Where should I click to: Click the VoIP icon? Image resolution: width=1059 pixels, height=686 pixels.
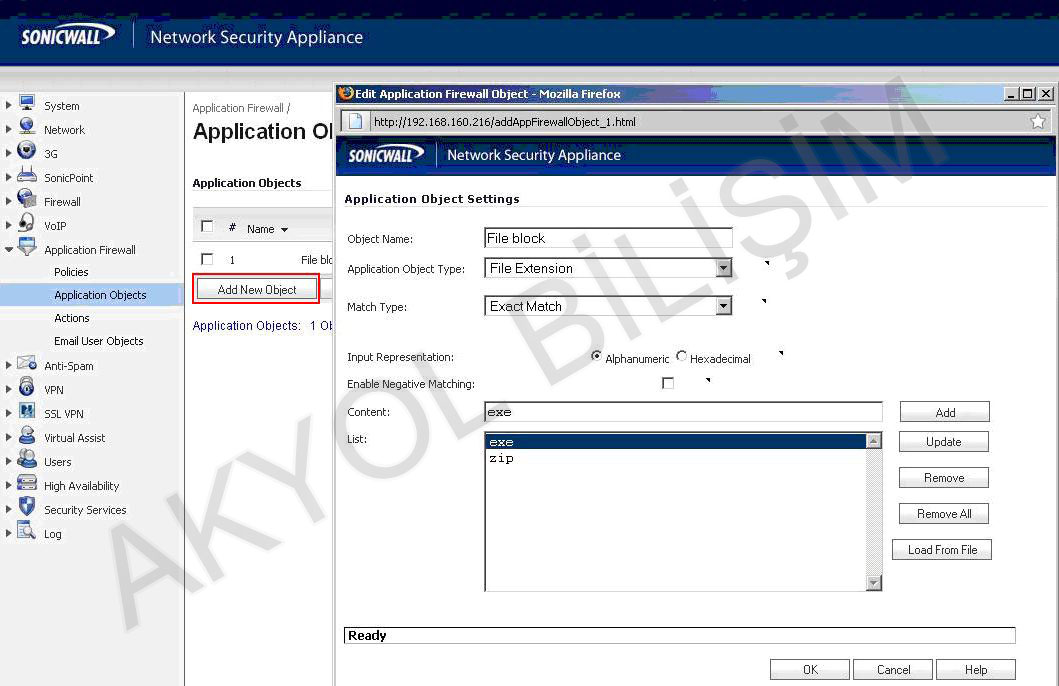pyautogui.click(x=27, y=225)
